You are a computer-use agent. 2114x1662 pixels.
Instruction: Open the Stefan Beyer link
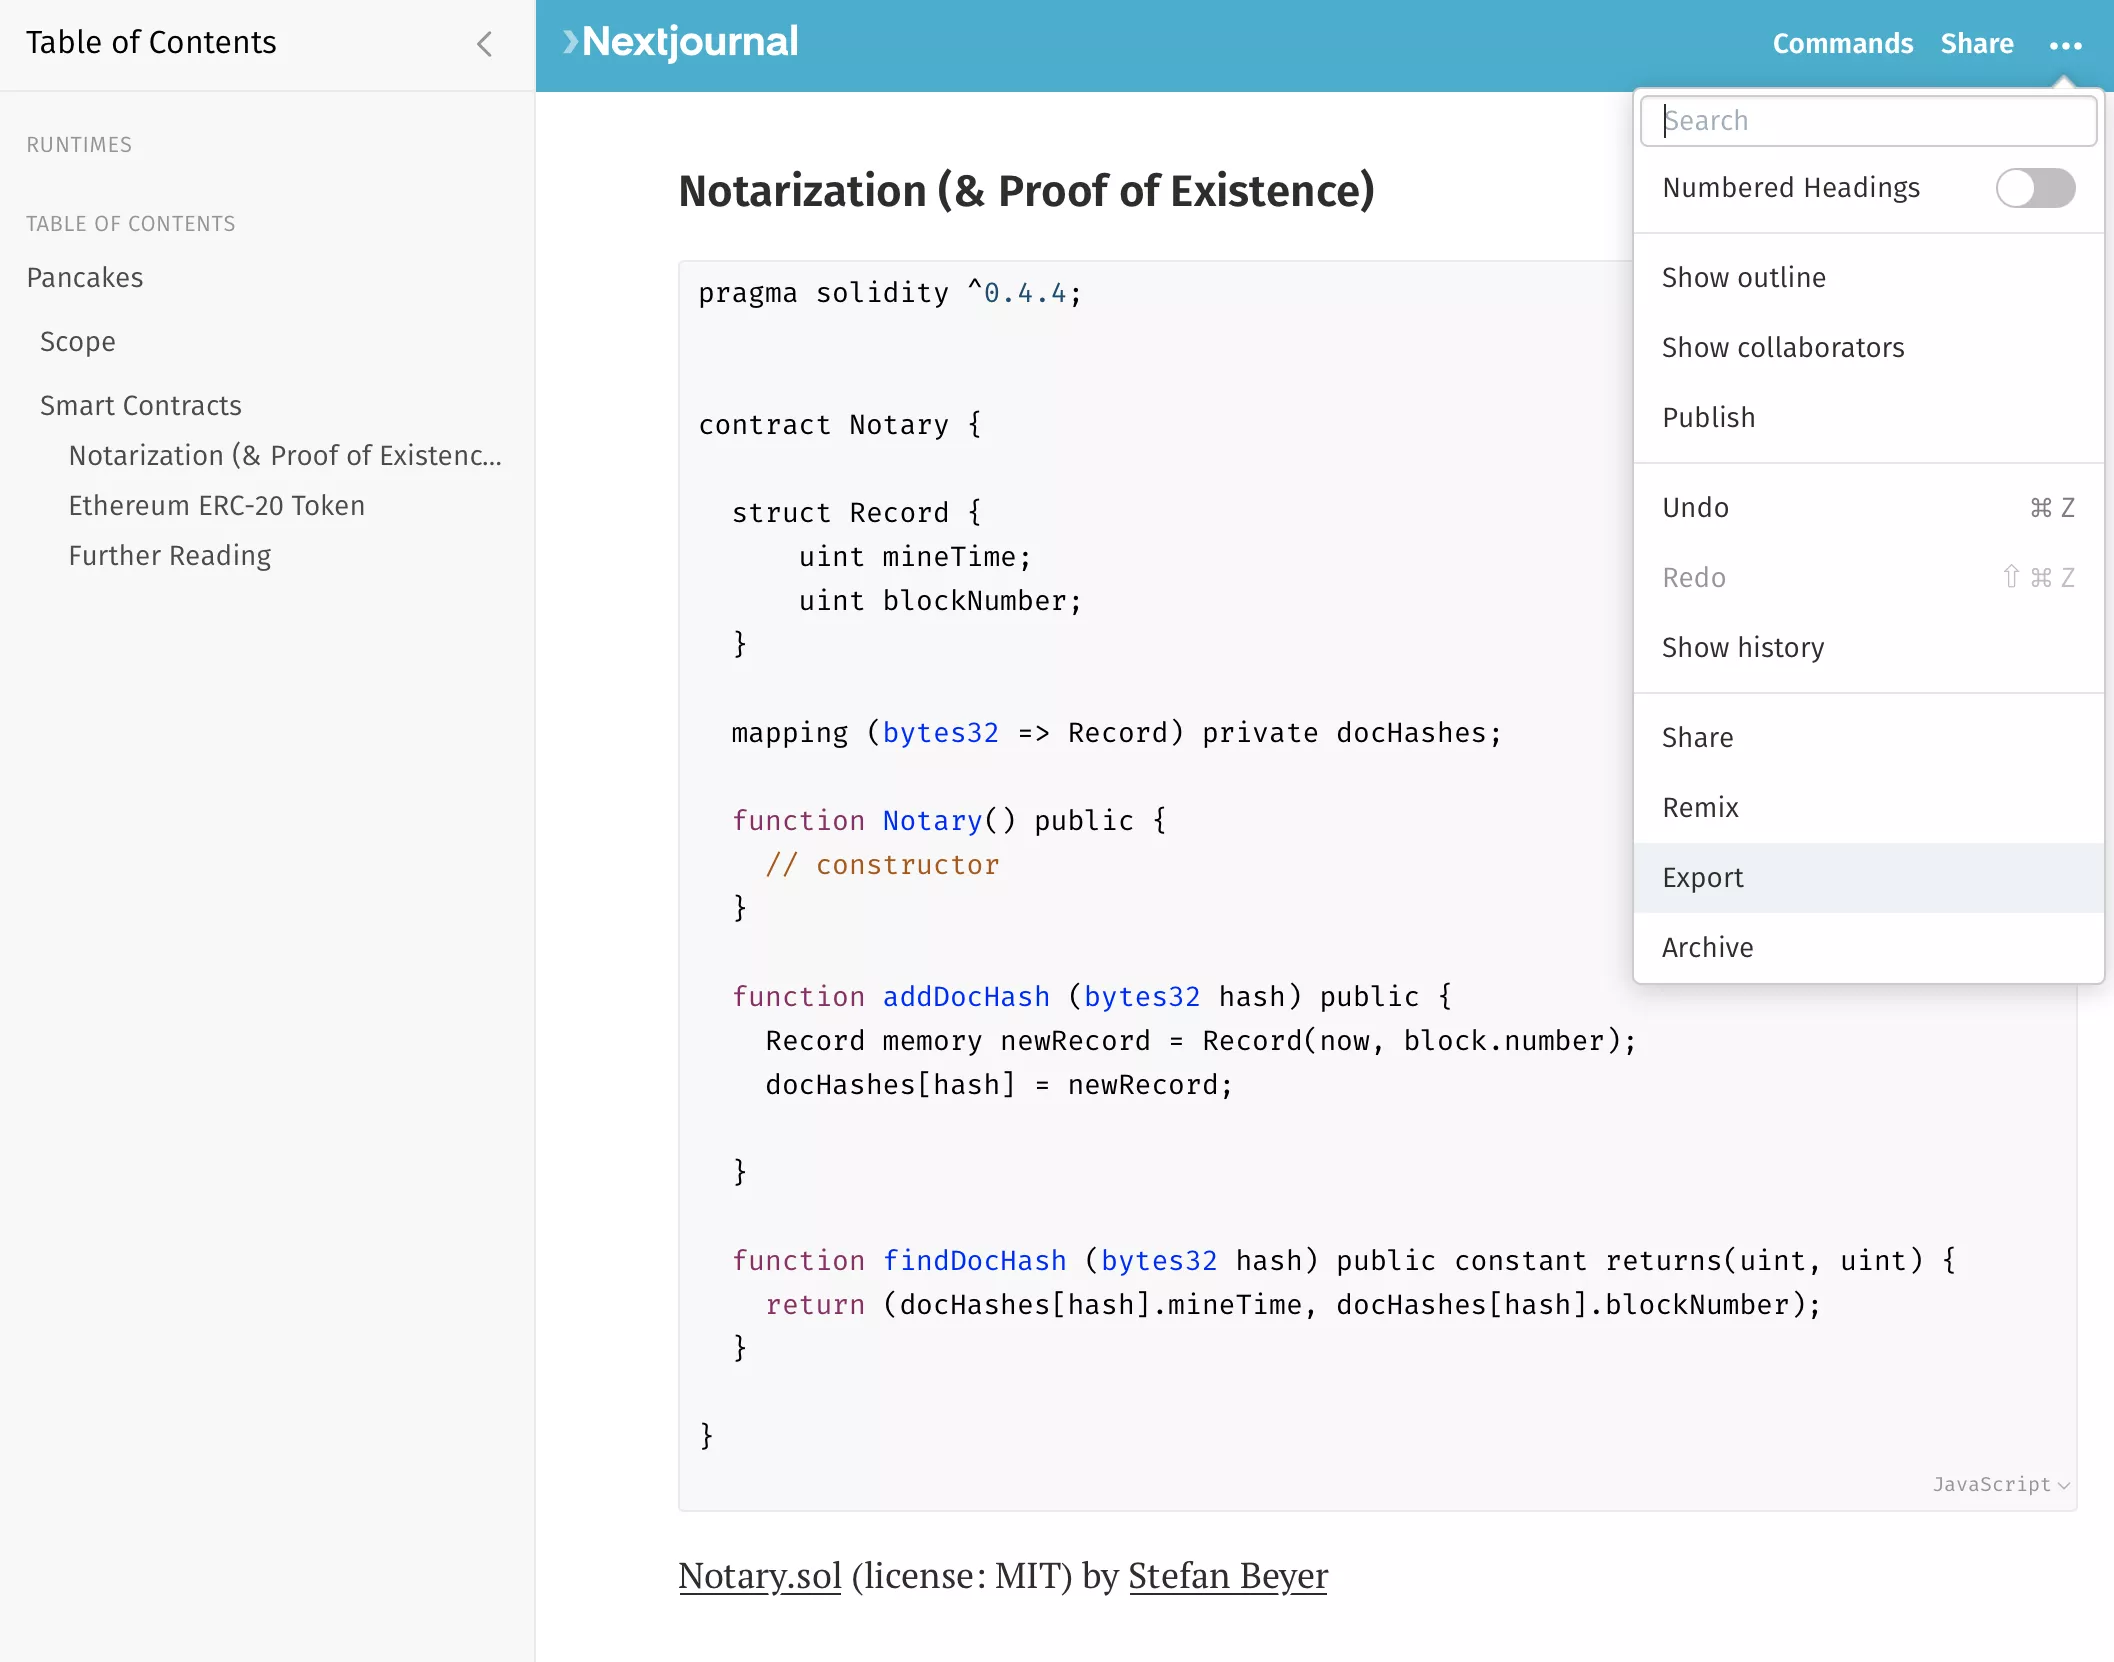[1228, 1575]
